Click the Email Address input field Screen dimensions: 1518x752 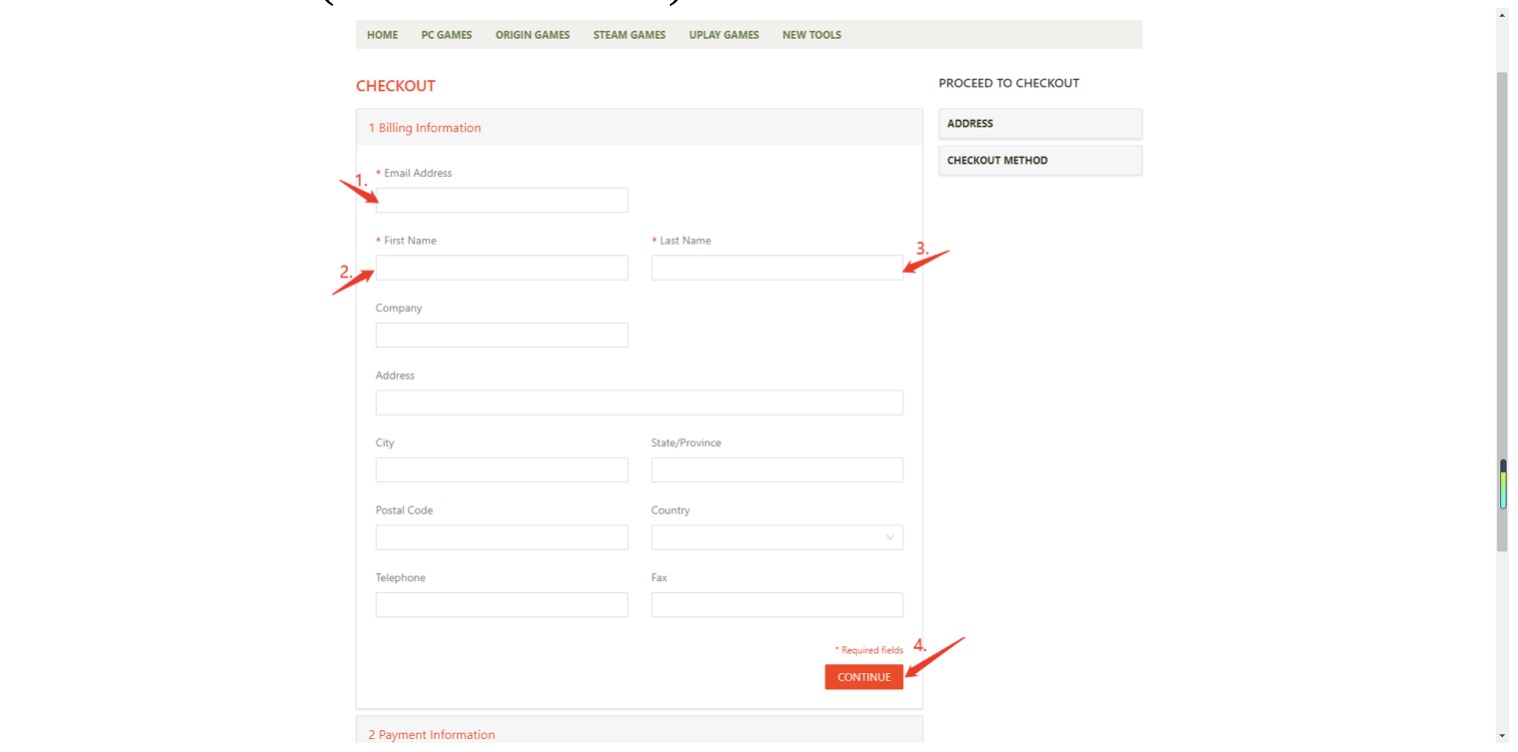coord(501,200)
